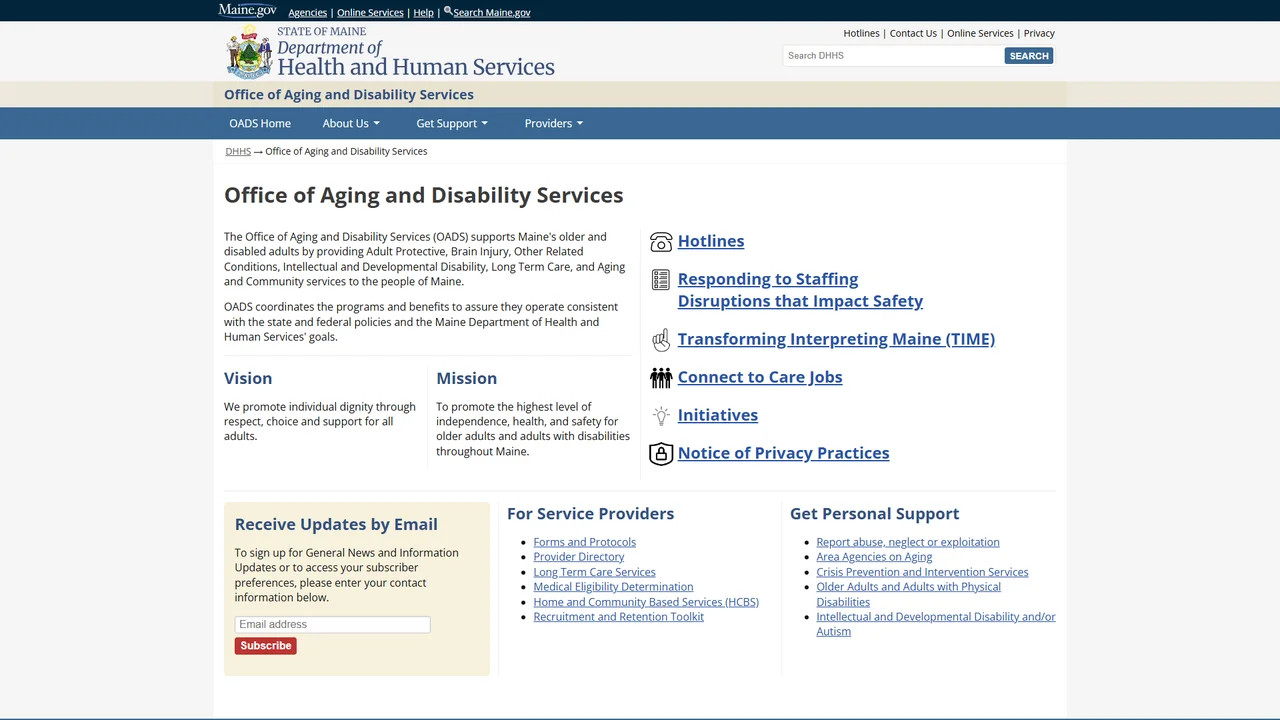Focus the Search DHHS input field

(893, 56)
